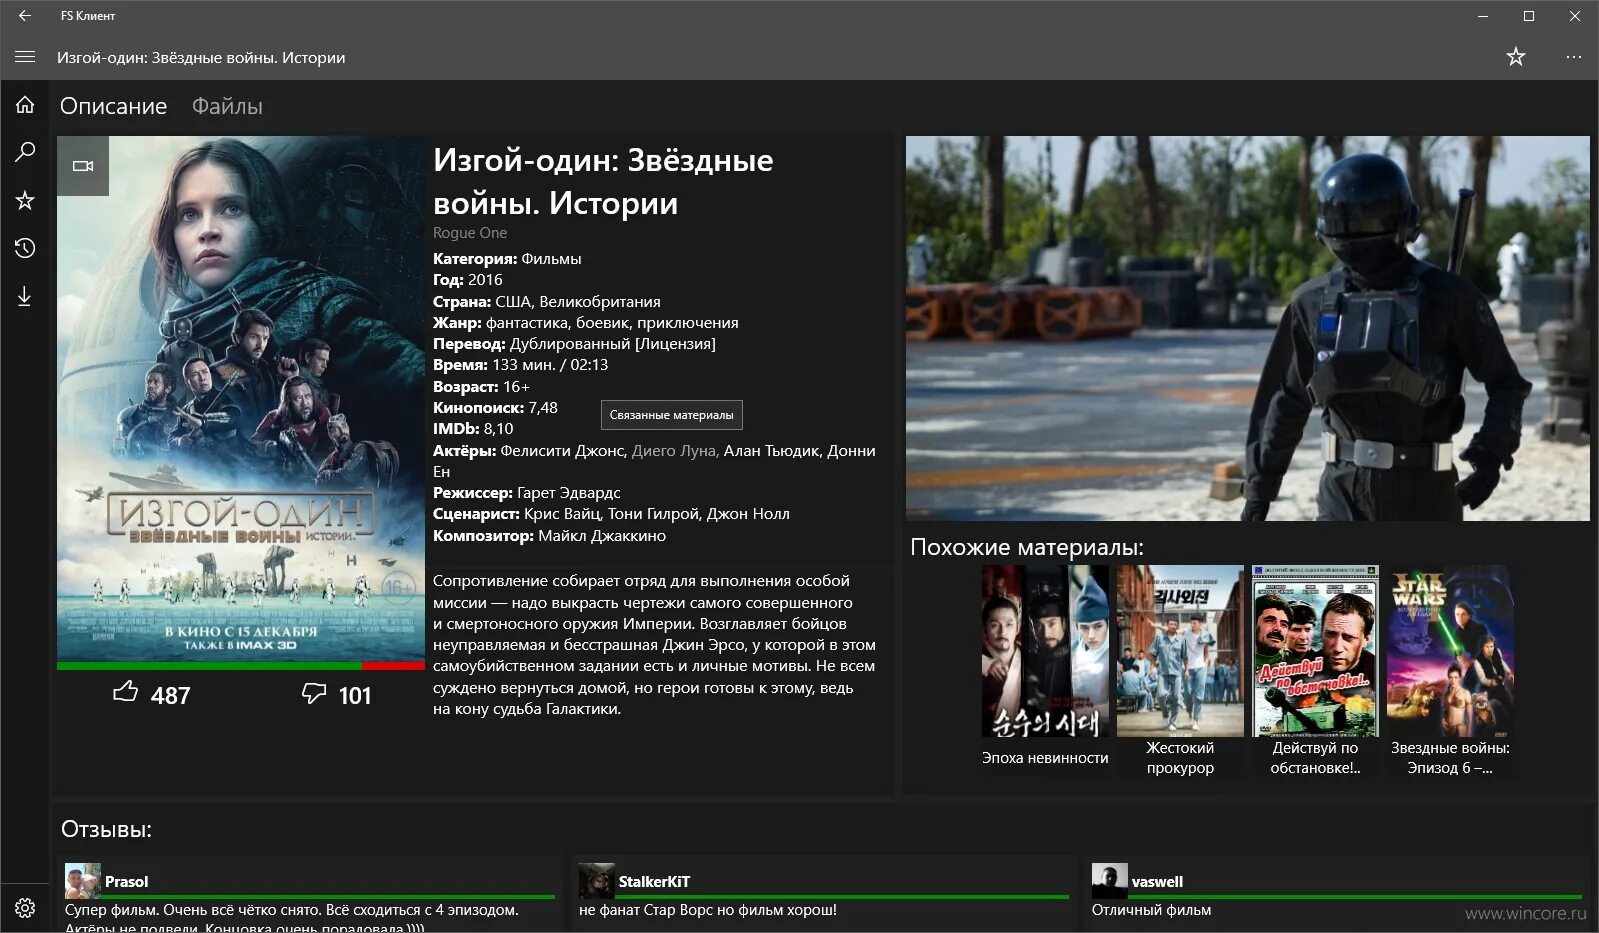
Task: Open the large movie still image
Action: click(x=1247, y=328)
